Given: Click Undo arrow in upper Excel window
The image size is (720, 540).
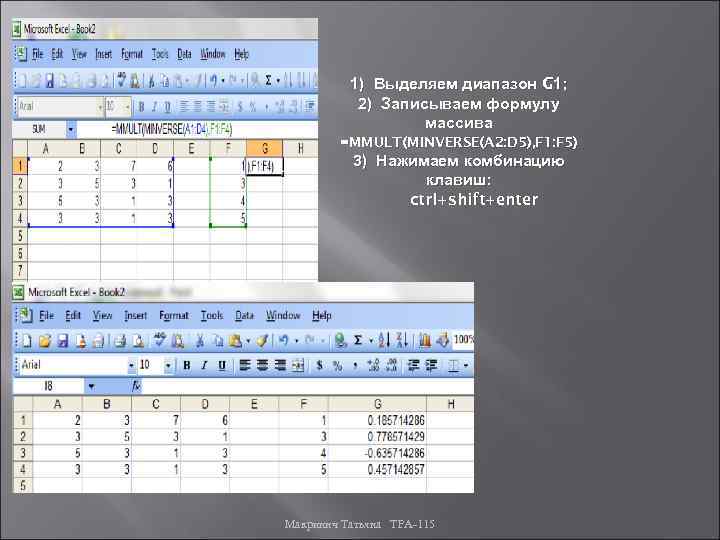Looking at the screenshot, I should click(x=214, y=81).
